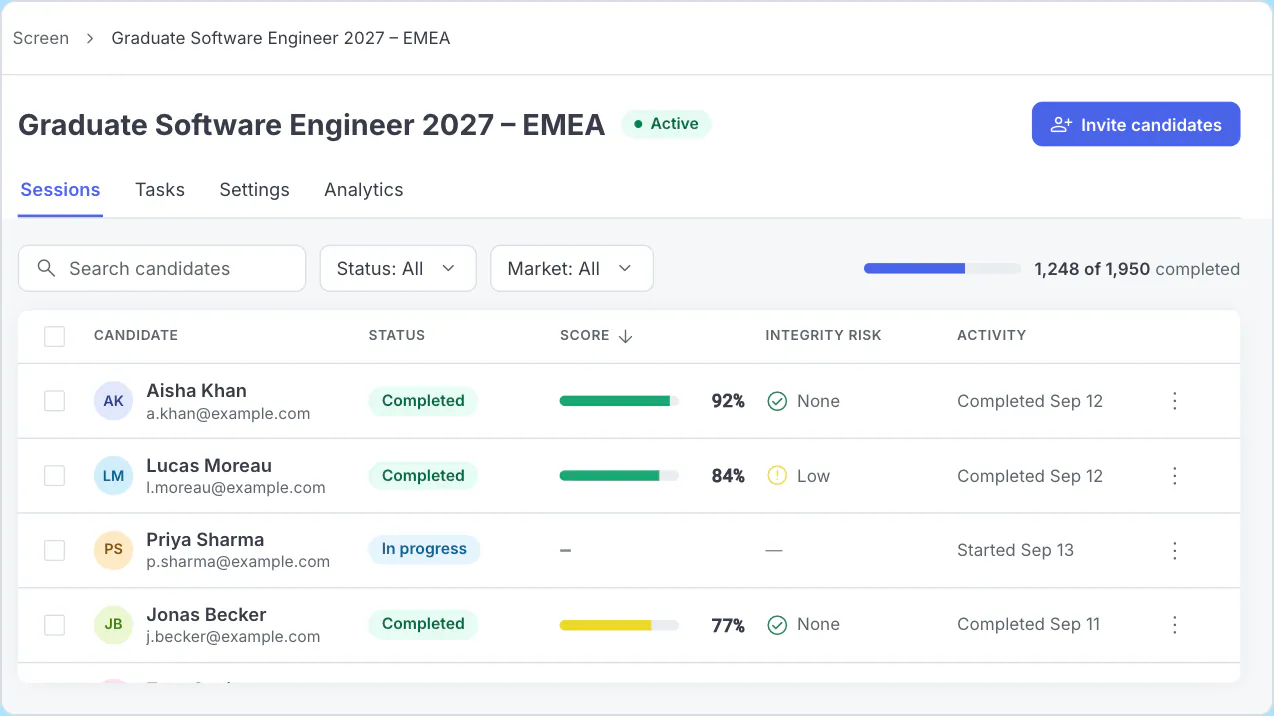Click the Invite candidates button

(1136, 125)
